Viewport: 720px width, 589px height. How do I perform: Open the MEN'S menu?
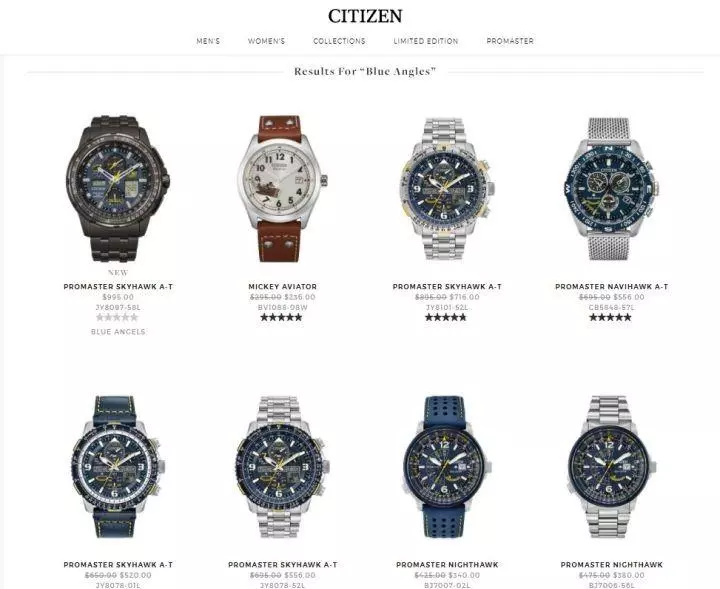coord(208,41)
